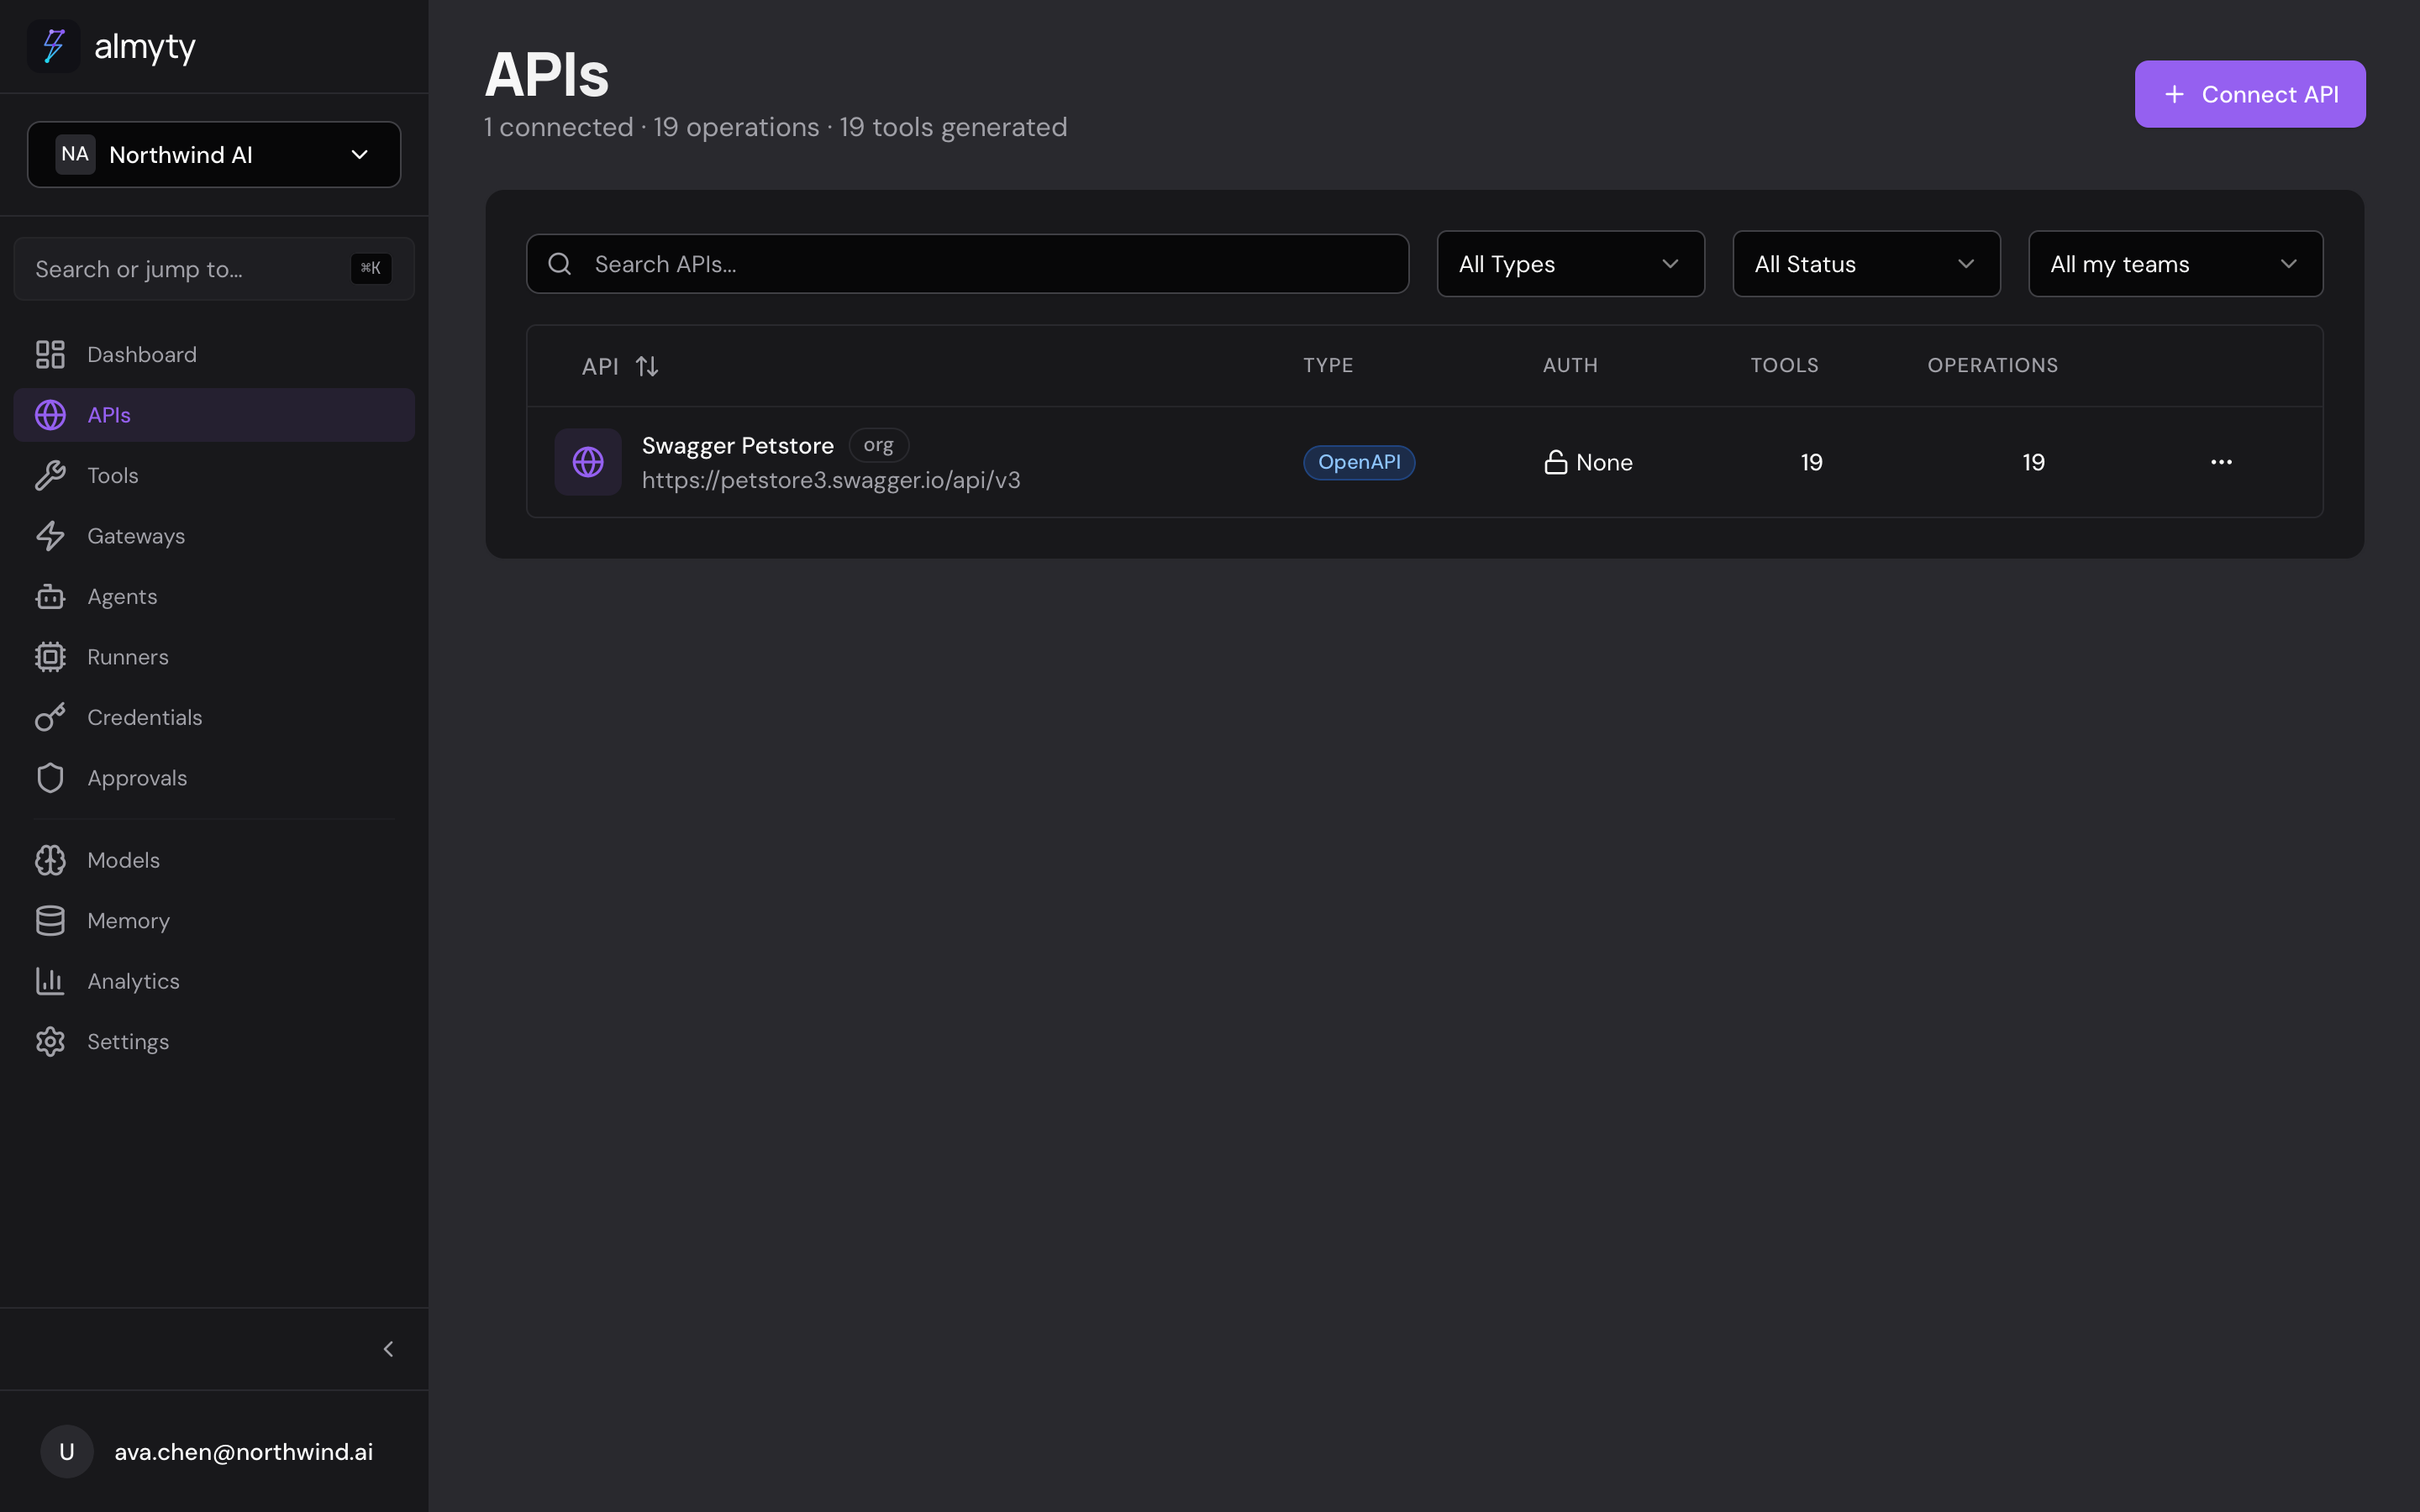Image resolution: width=2420 pixels, height=1512 pixels.
Task: Click the almyty lightning logo icon
Action: [53, 46]
